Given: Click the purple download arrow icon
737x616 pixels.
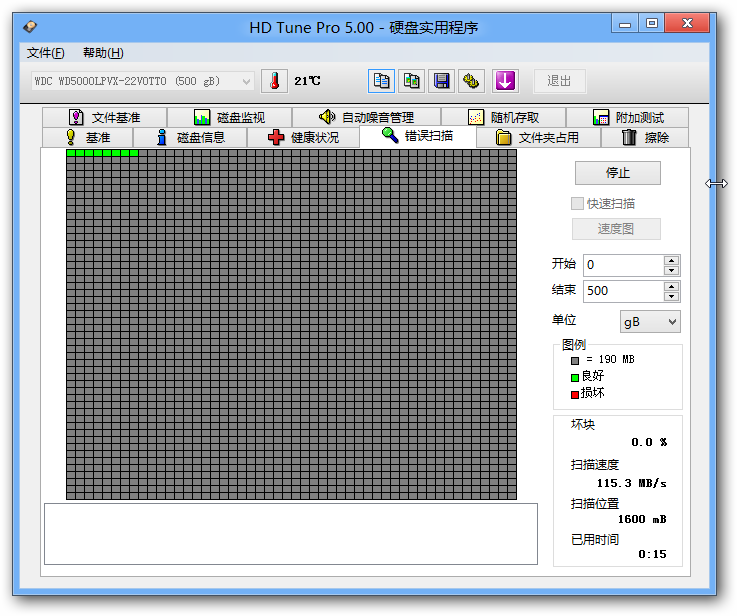Looking at the screenshot, I should 504,81.
